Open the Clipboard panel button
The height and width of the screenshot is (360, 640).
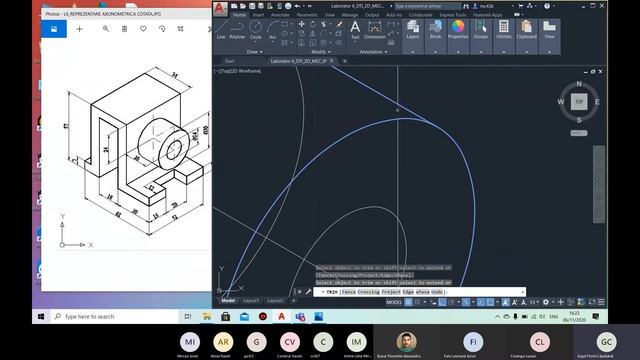[x=527, y=29]
